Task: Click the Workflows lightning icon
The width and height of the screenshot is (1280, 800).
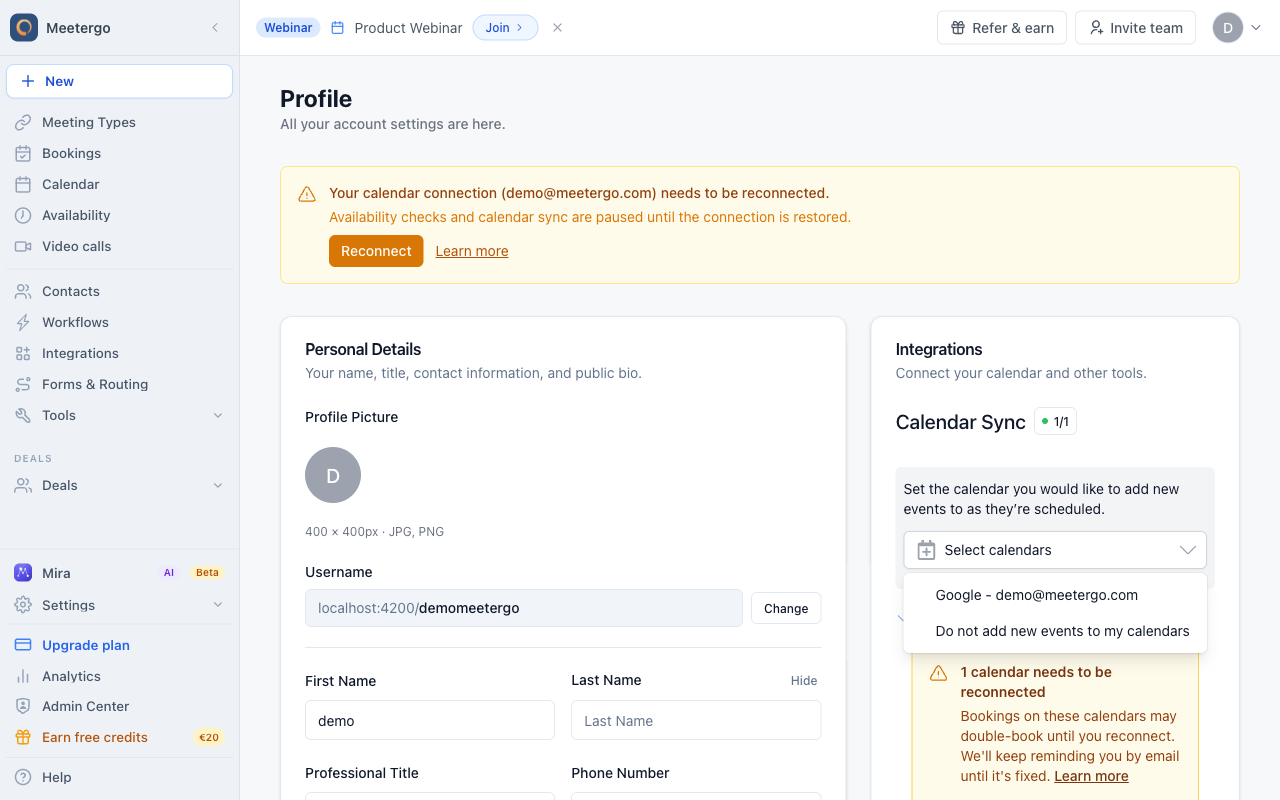Action: point(23,322)
